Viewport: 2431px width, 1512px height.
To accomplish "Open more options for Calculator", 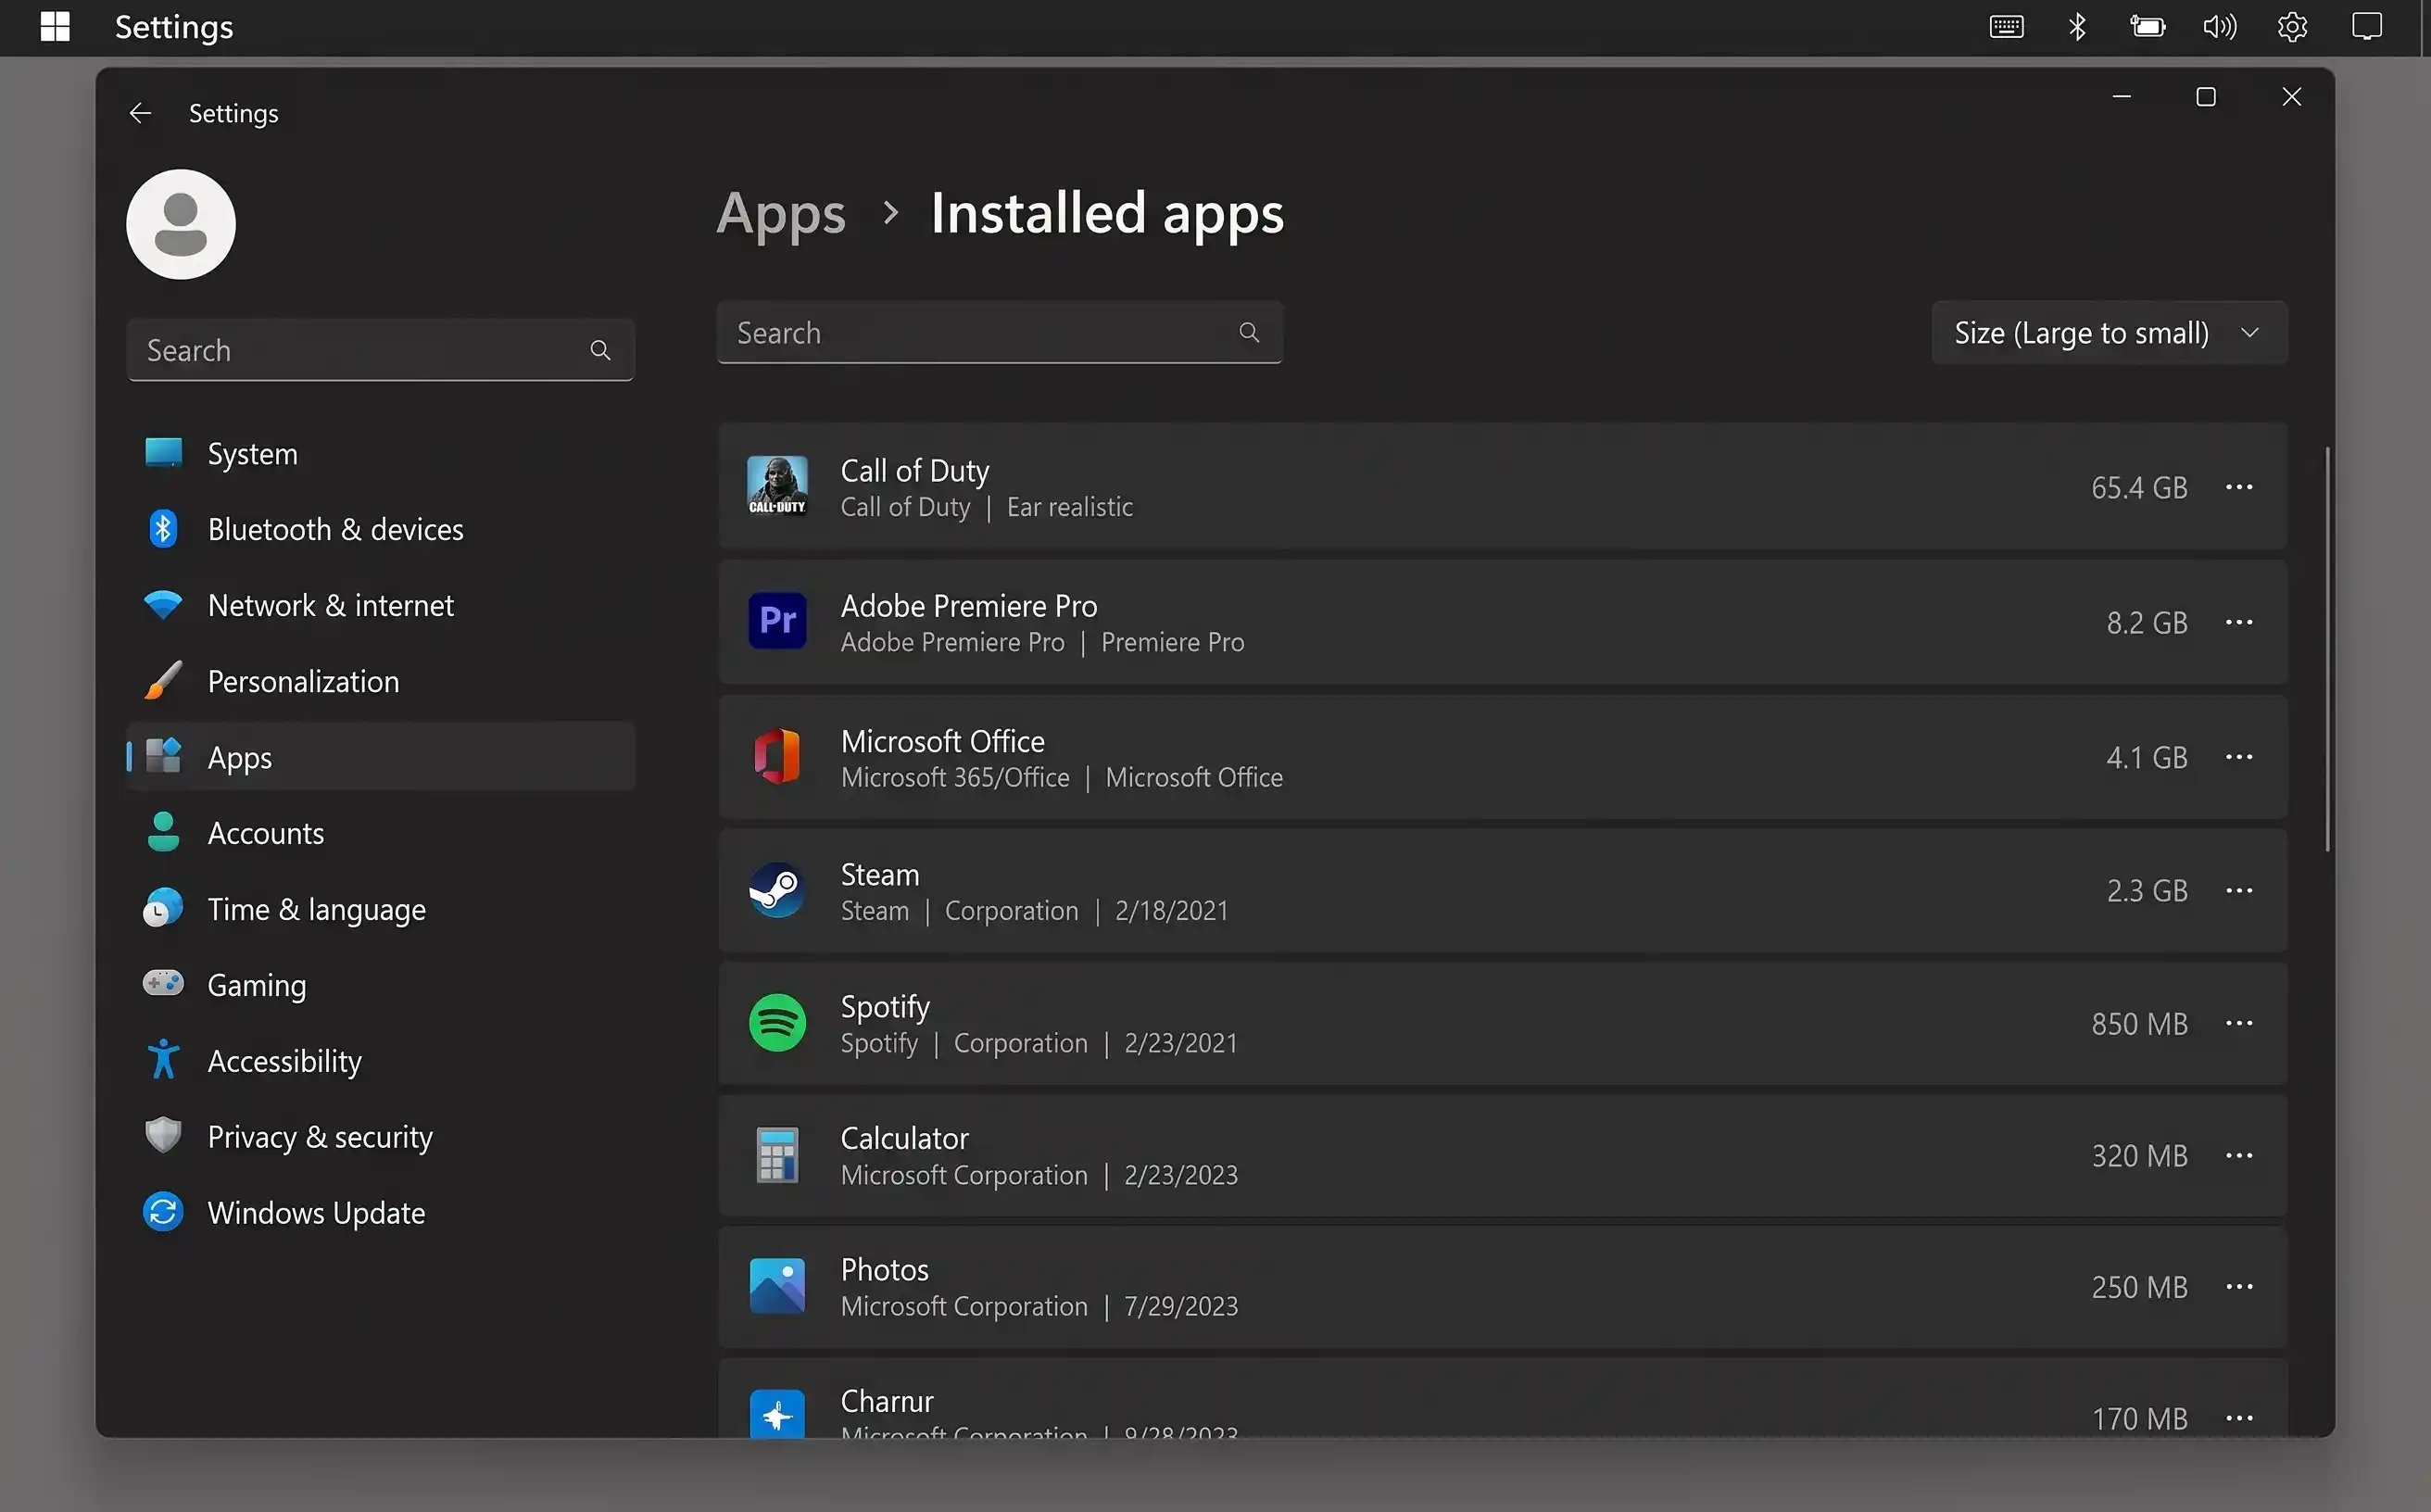I will coord(2239,1156).
